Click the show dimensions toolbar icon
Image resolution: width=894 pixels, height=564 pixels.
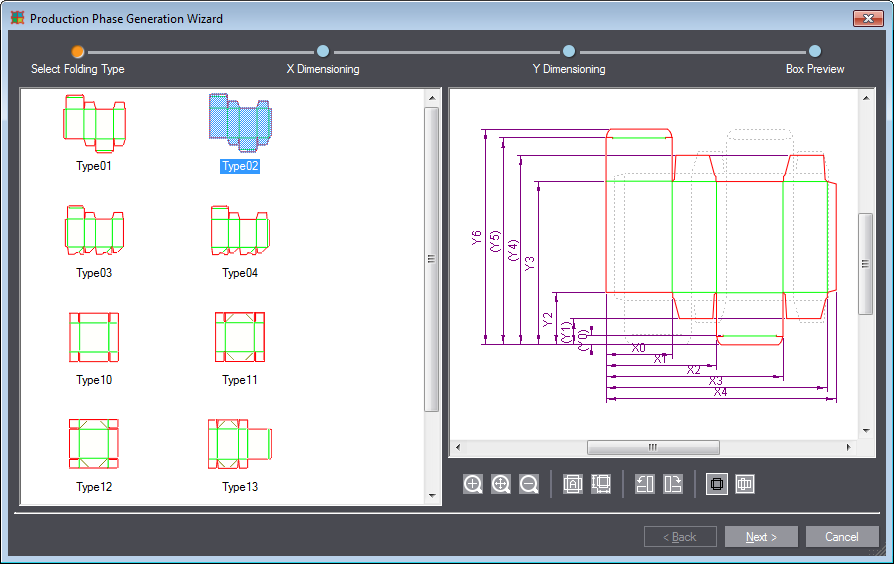pos(601,484)
